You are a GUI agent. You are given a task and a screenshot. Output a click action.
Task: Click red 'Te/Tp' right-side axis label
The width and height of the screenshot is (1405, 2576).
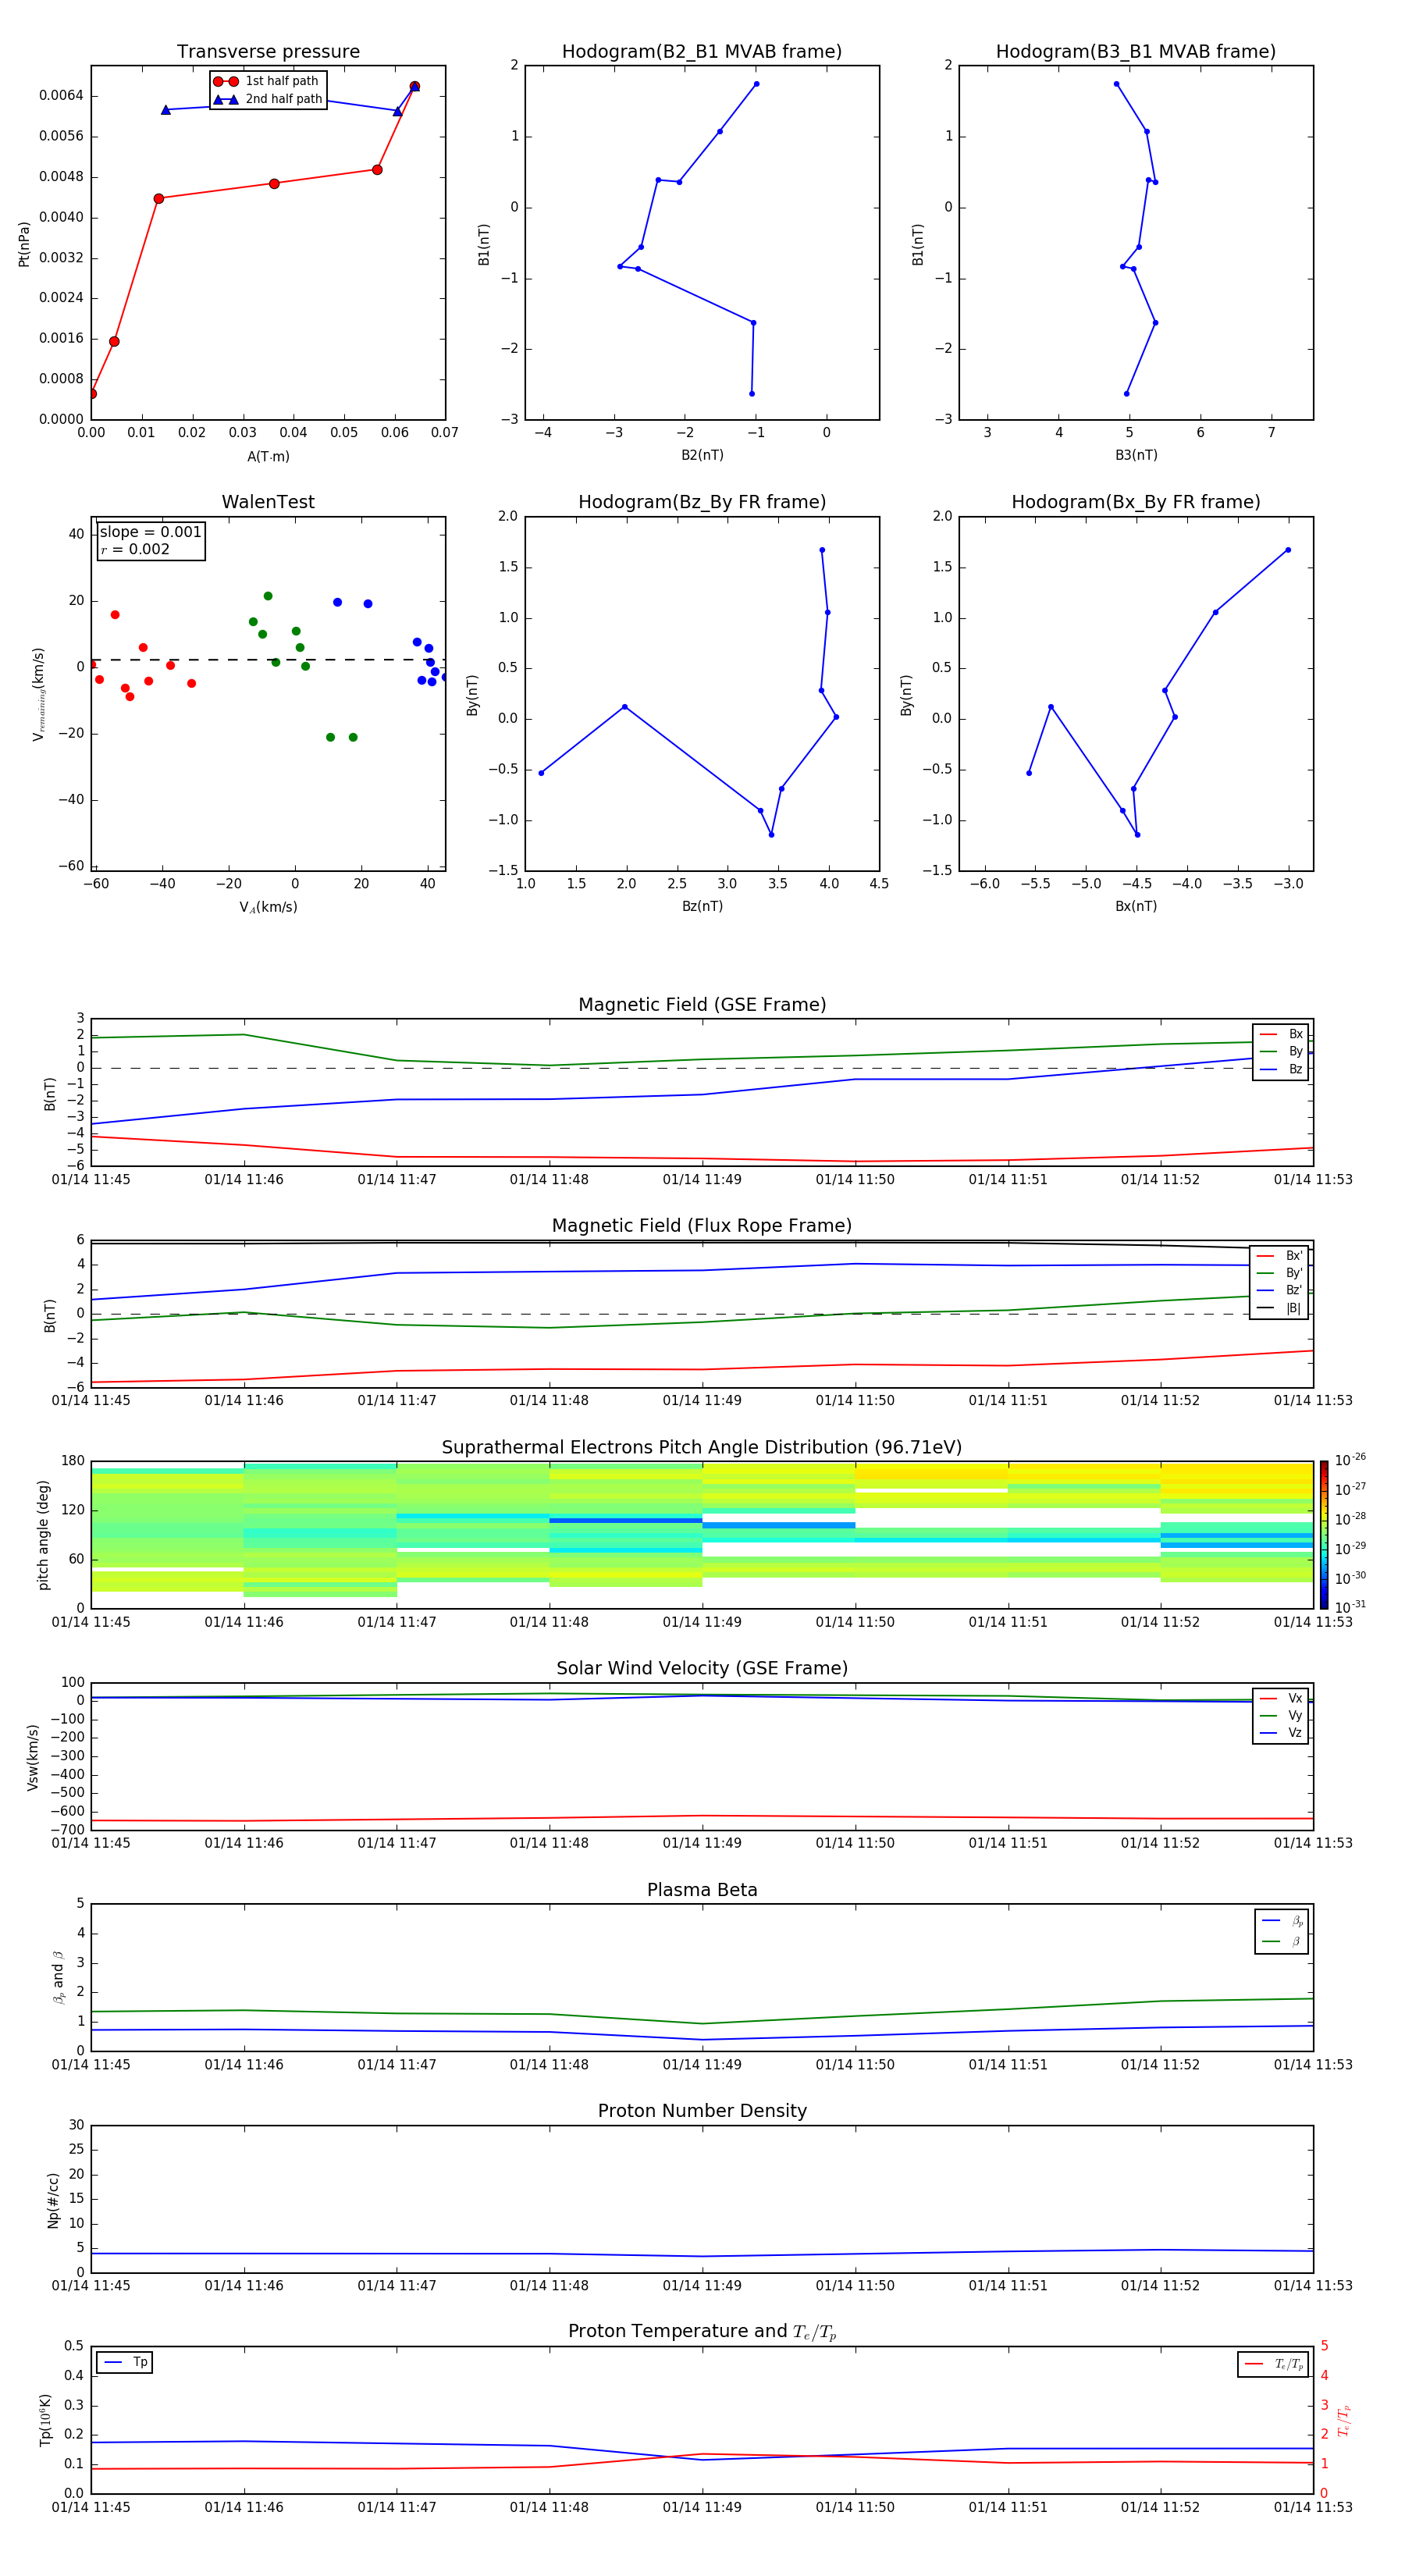pos(1344,2420)
